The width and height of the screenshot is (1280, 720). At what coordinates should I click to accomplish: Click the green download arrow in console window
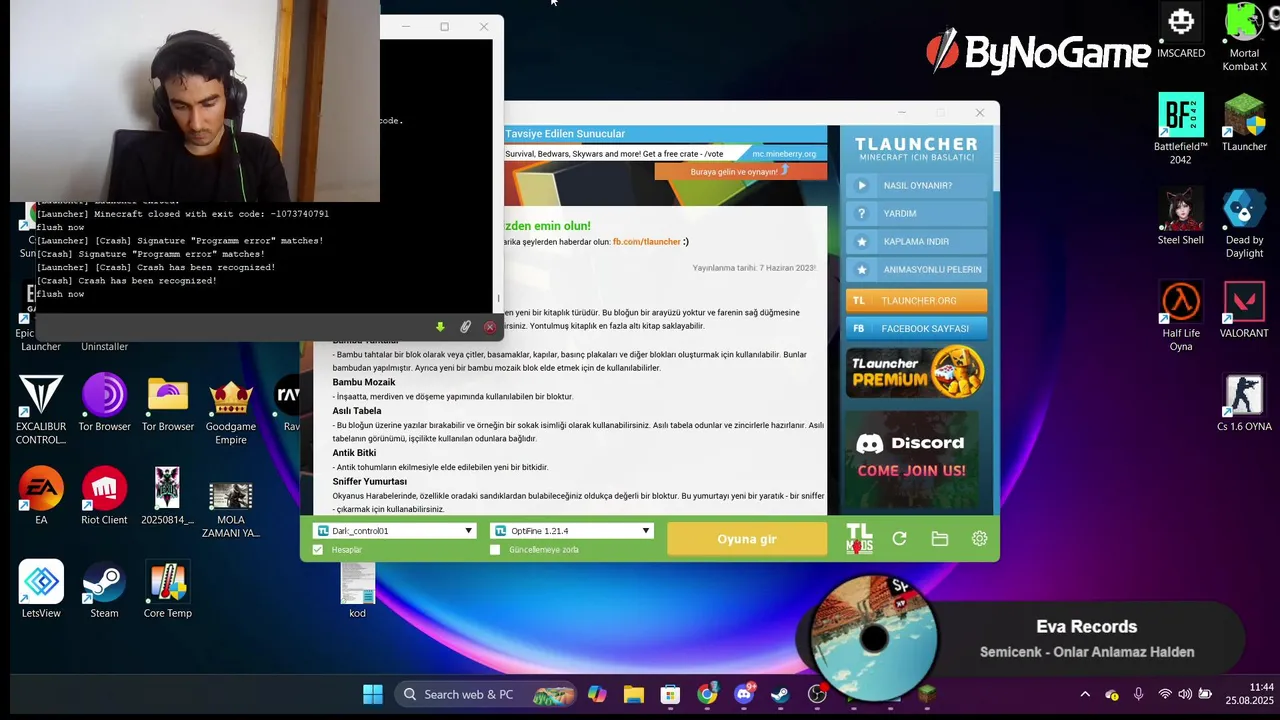[440, 327]
